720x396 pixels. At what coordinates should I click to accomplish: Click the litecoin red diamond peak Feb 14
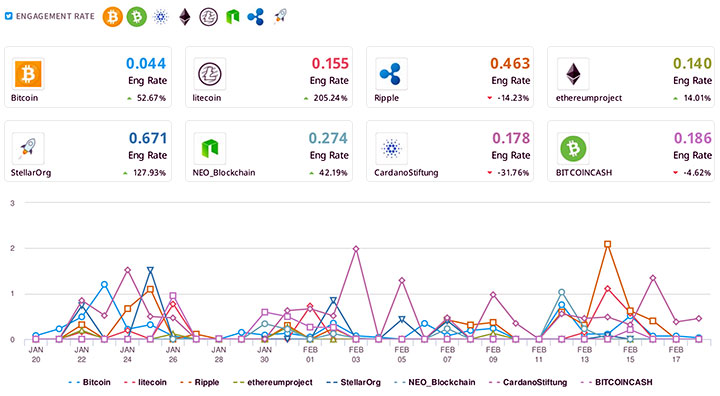608,289
